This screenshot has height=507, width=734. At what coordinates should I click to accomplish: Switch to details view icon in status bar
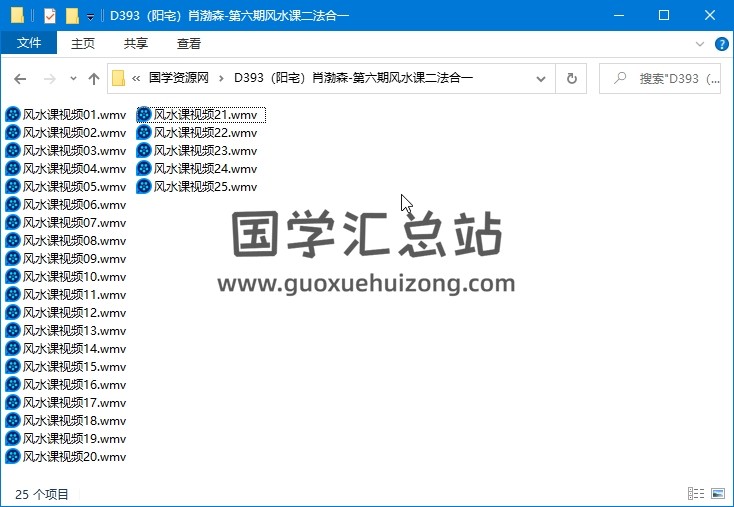tap(696, 493)
